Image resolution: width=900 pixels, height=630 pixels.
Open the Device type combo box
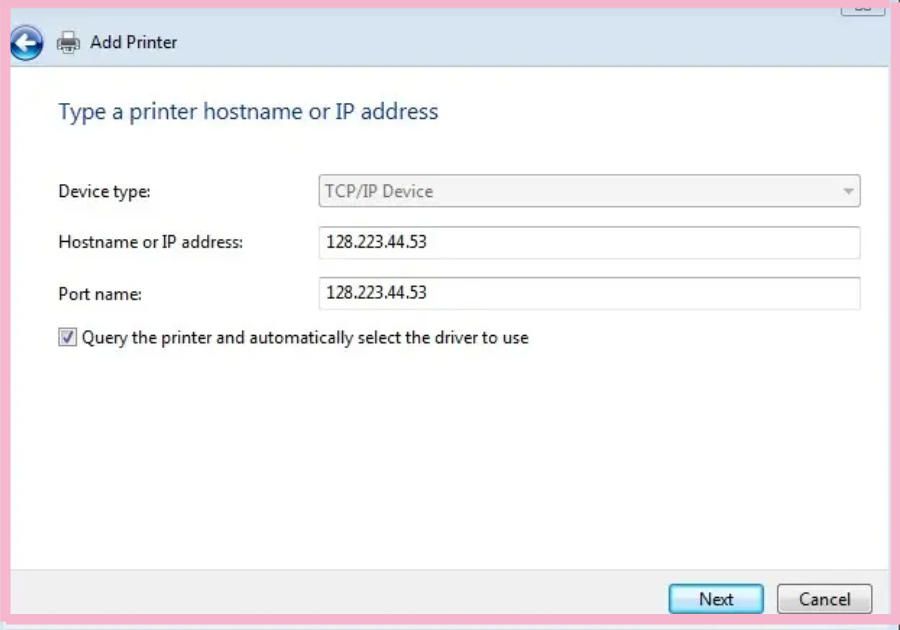(588, 191)
